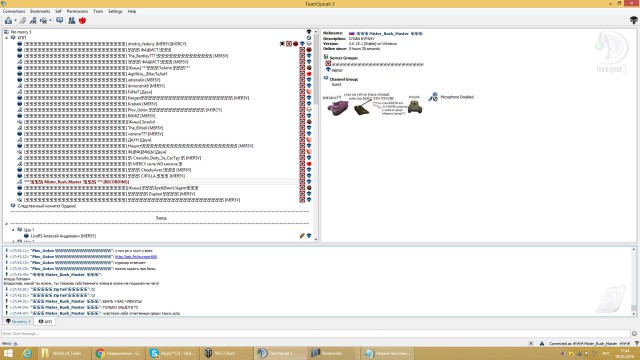Click the Enter Chat Message input field

click(x=316, y=333)
